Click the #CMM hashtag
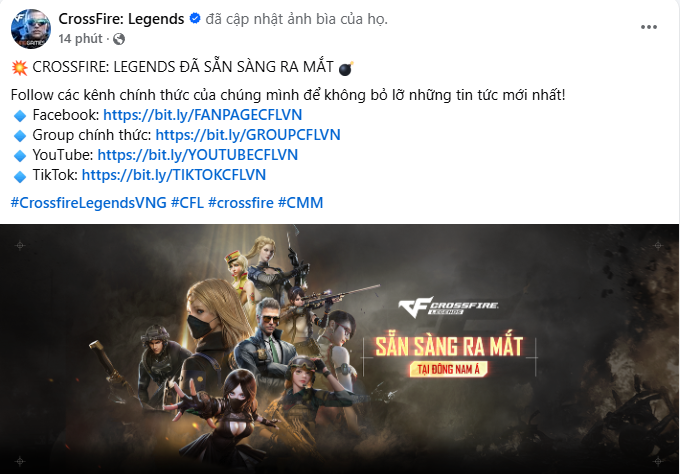 (x=301, y=203)
